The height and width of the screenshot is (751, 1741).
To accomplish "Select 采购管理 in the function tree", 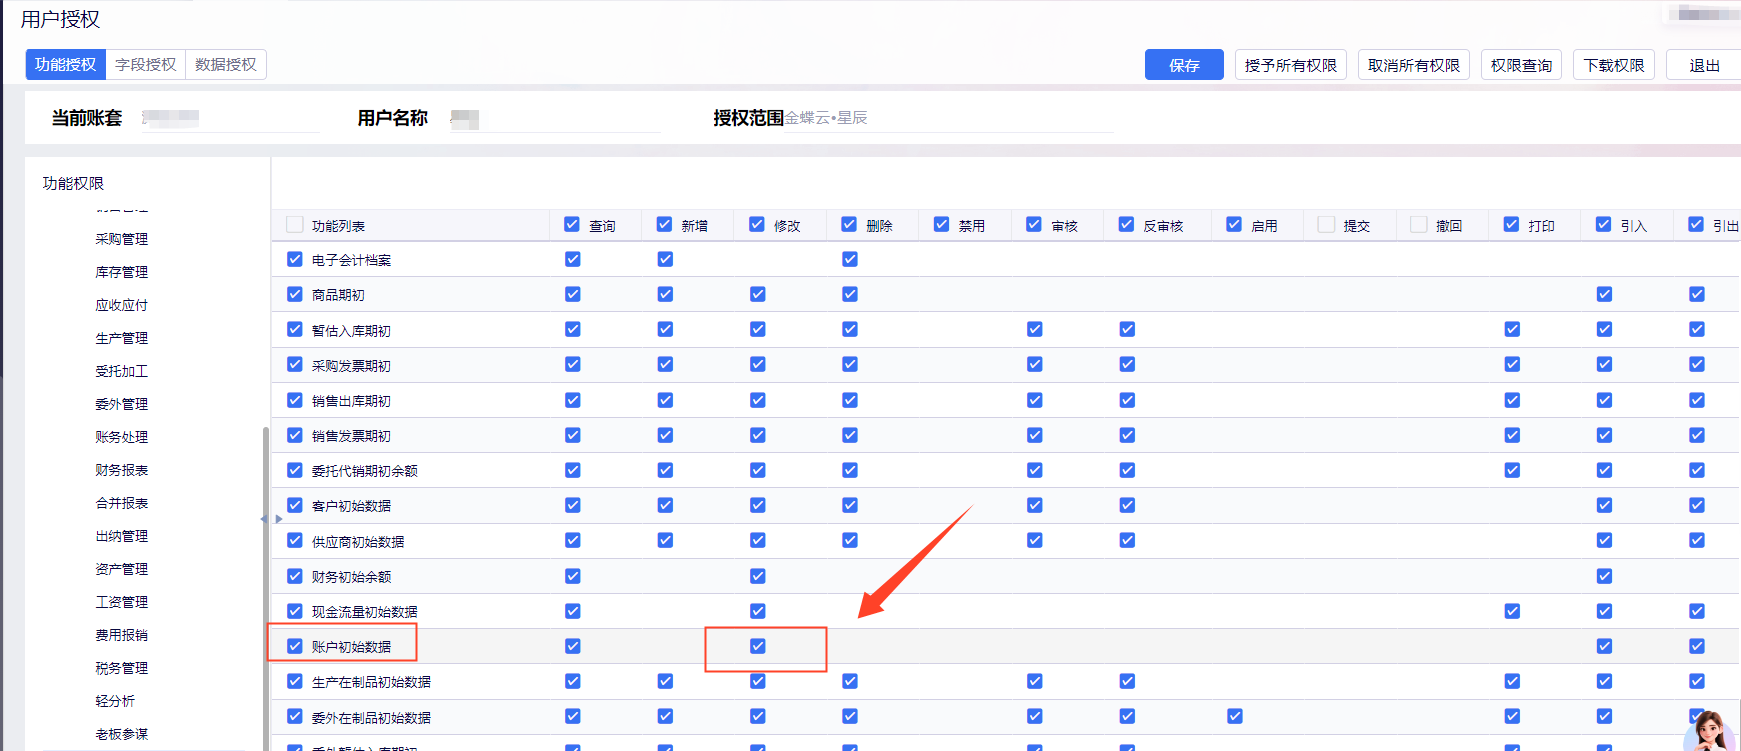I will tap(122, 239).
